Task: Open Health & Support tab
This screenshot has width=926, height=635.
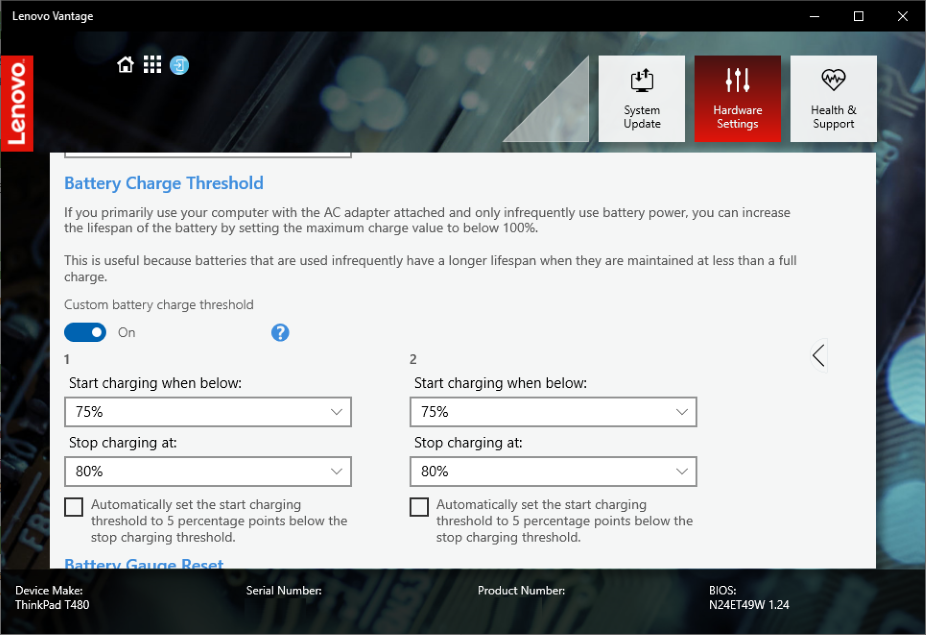Action: coord(833,99)
